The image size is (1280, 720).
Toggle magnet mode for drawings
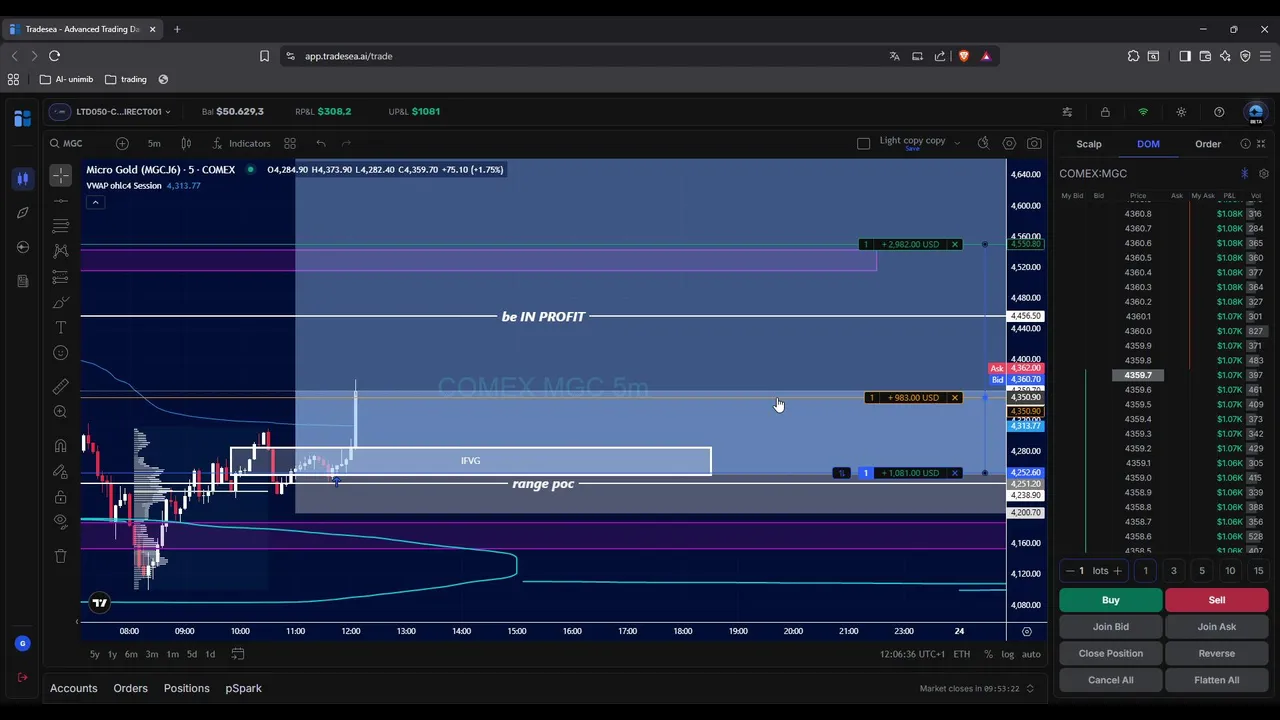(61, 446)
